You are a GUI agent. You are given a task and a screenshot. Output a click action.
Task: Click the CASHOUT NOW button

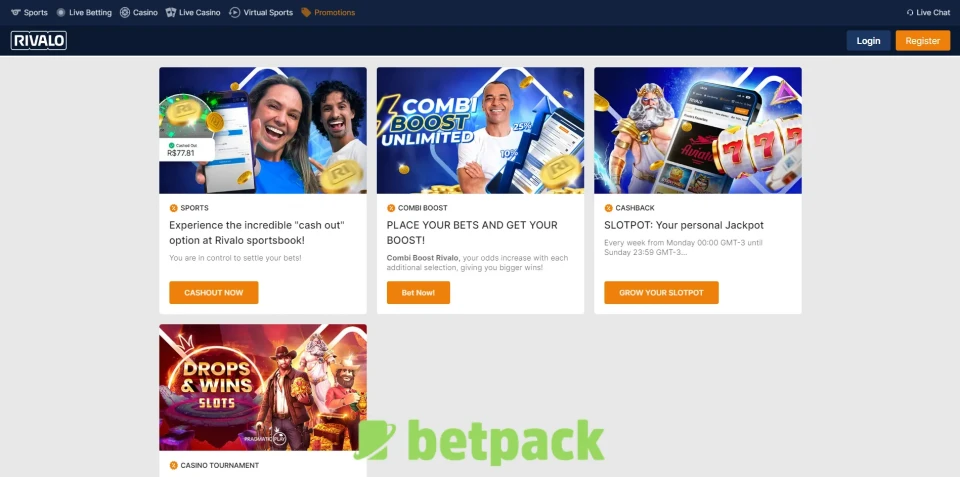click(214, 293)
